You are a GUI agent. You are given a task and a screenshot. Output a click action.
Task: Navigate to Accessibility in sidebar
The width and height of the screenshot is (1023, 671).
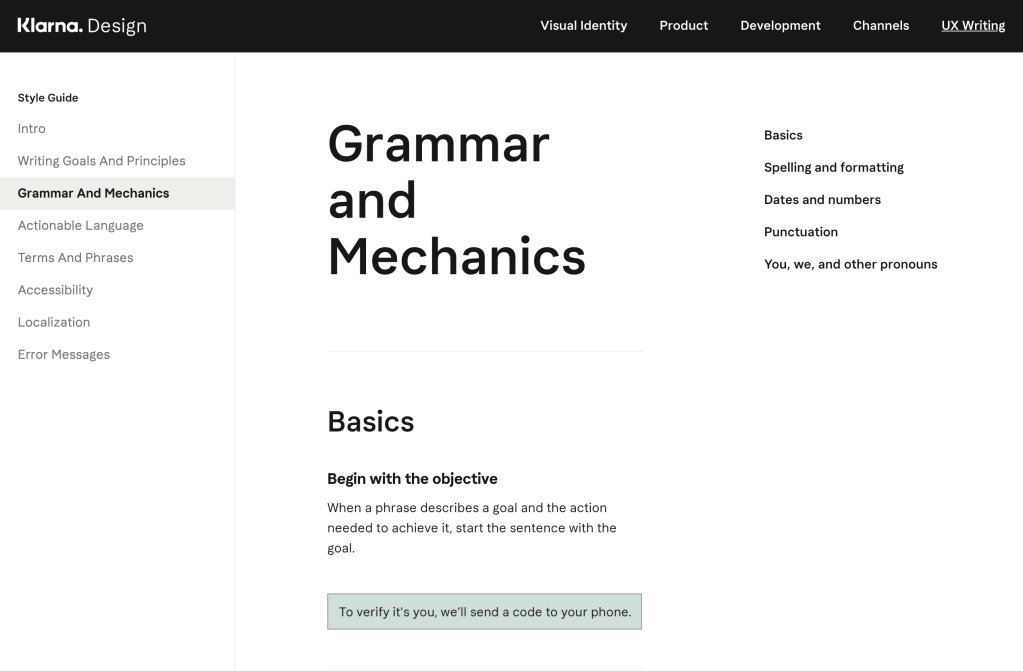click(x=55, y=290)
